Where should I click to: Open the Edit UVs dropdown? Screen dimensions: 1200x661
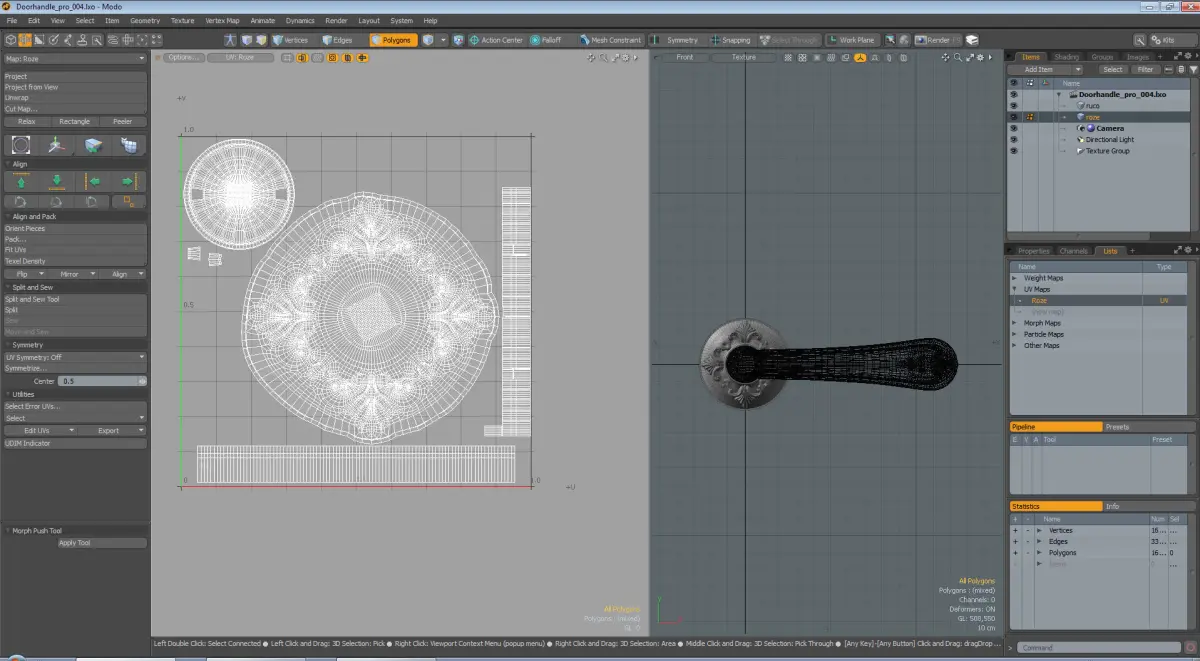[x=39, y=430]
